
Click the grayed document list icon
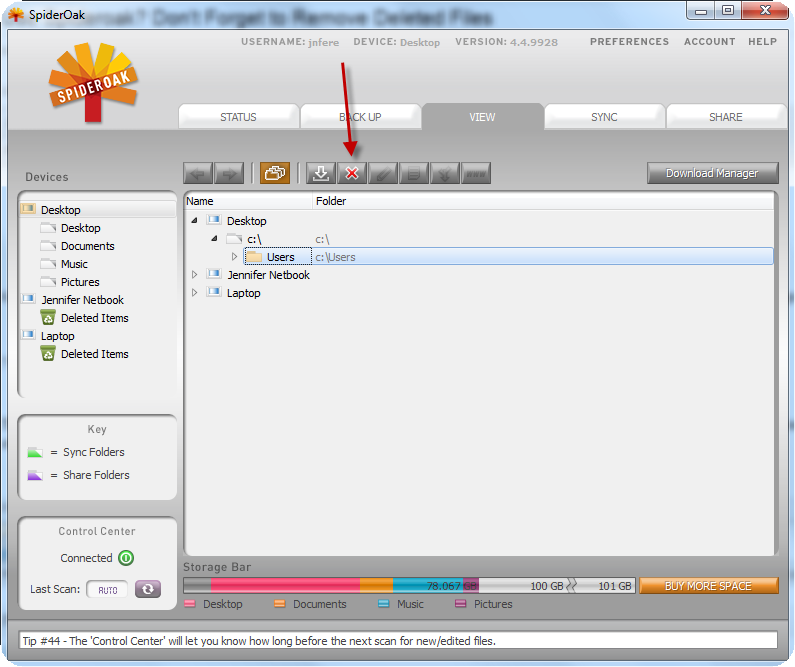[x=414, y=173]
